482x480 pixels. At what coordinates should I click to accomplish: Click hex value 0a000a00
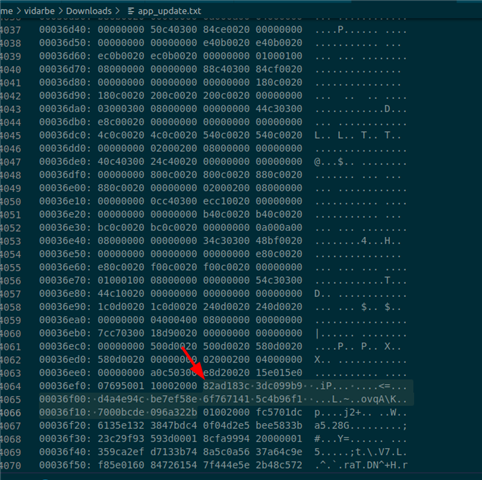[279, 228]
